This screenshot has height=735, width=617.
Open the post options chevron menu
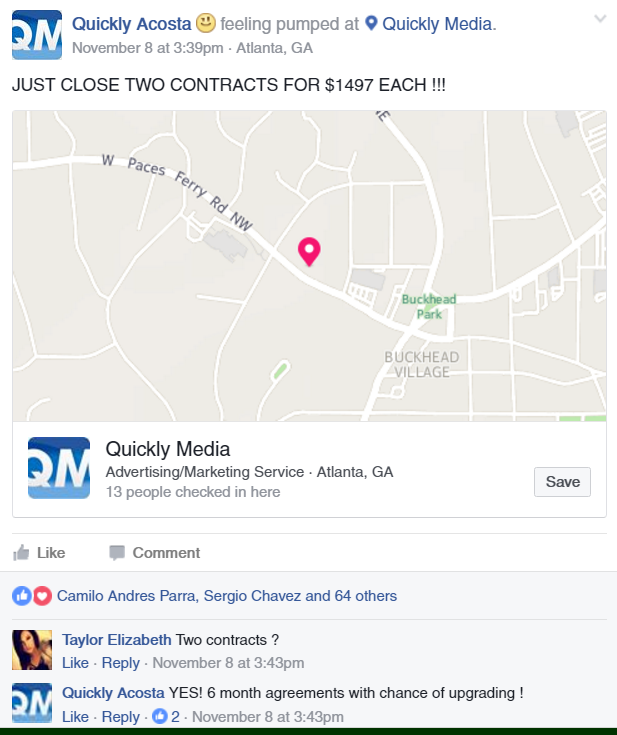[600, 19]
